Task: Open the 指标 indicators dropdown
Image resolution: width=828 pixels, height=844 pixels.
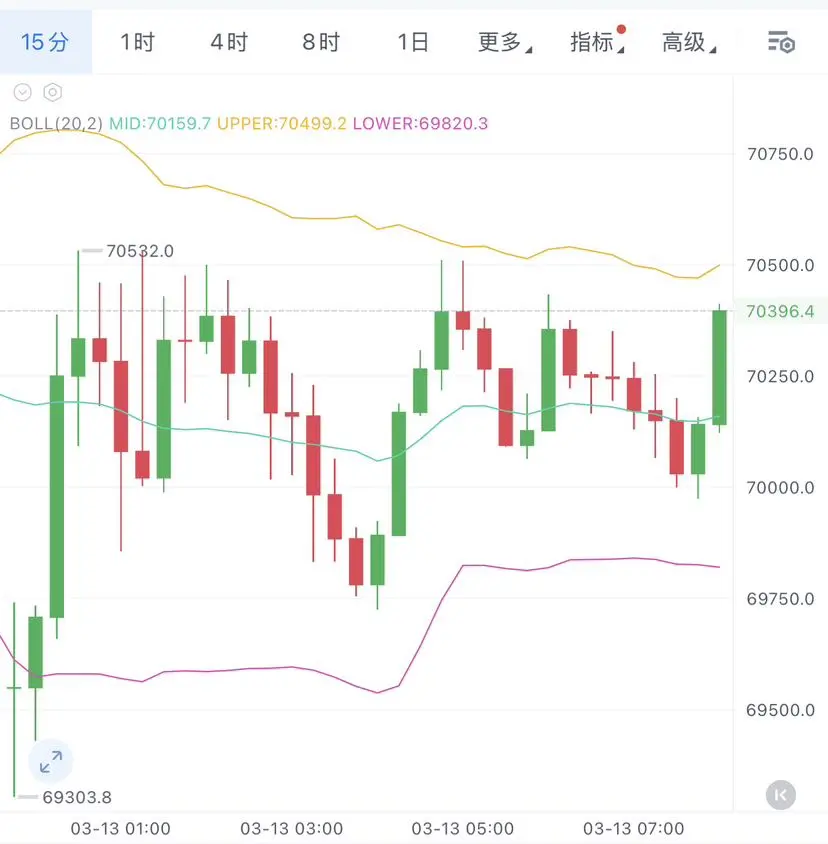Action: [597, 42]
